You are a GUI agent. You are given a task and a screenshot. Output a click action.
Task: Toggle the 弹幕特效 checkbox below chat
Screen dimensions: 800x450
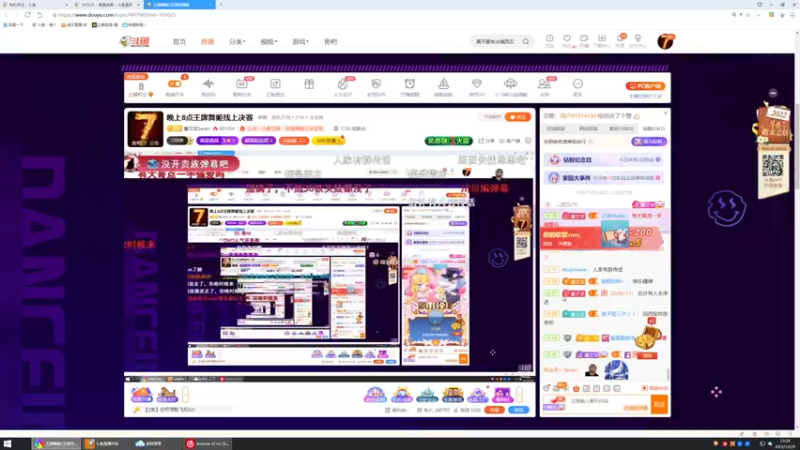click(x=644, y=388)
